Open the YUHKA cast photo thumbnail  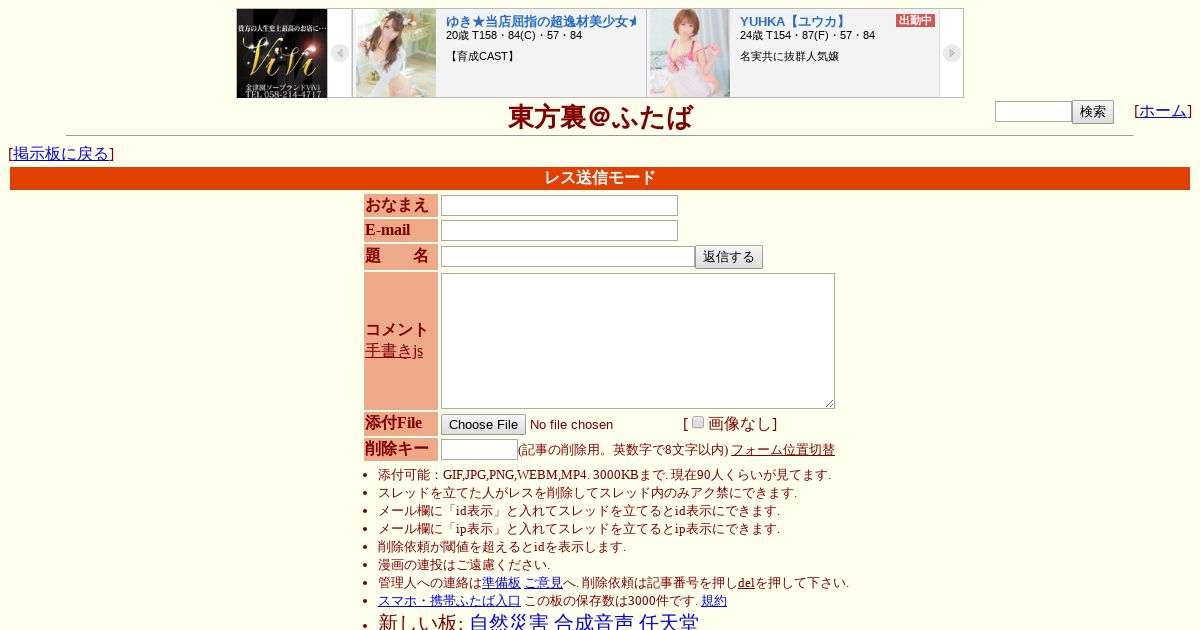[x=689, y=53]
